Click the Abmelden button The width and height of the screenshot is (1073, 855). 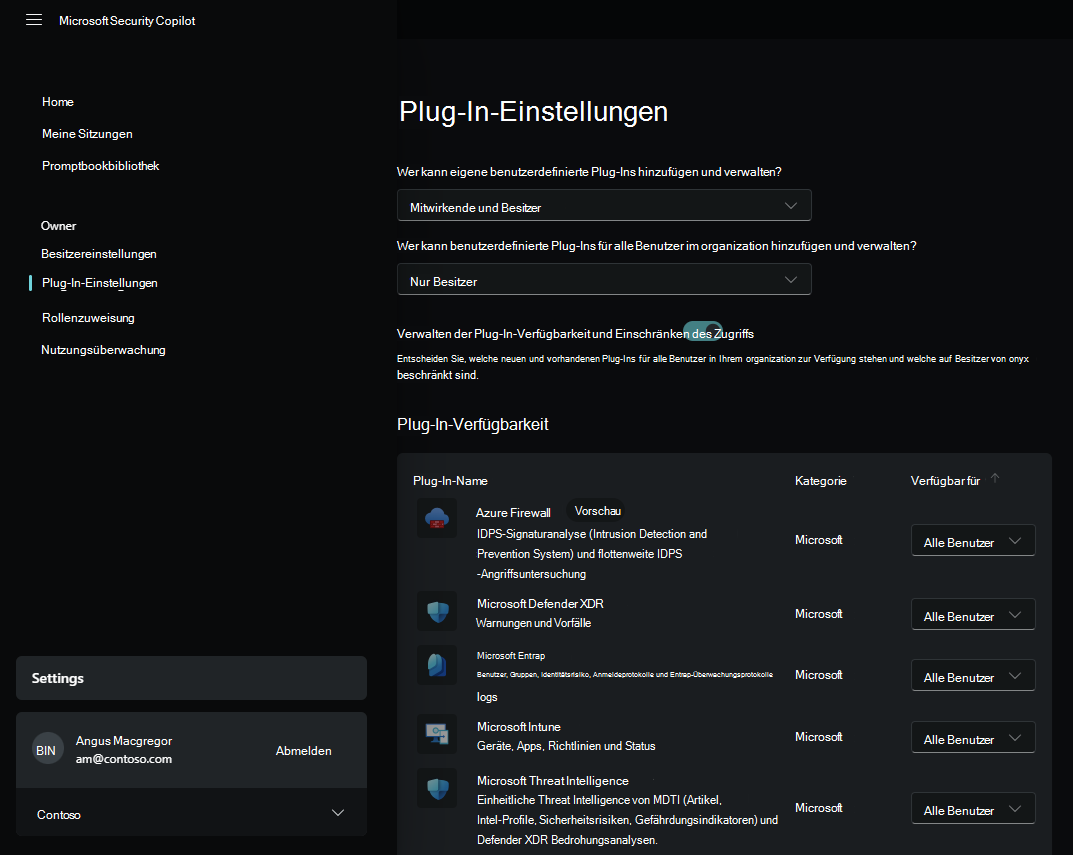[303, 749]
